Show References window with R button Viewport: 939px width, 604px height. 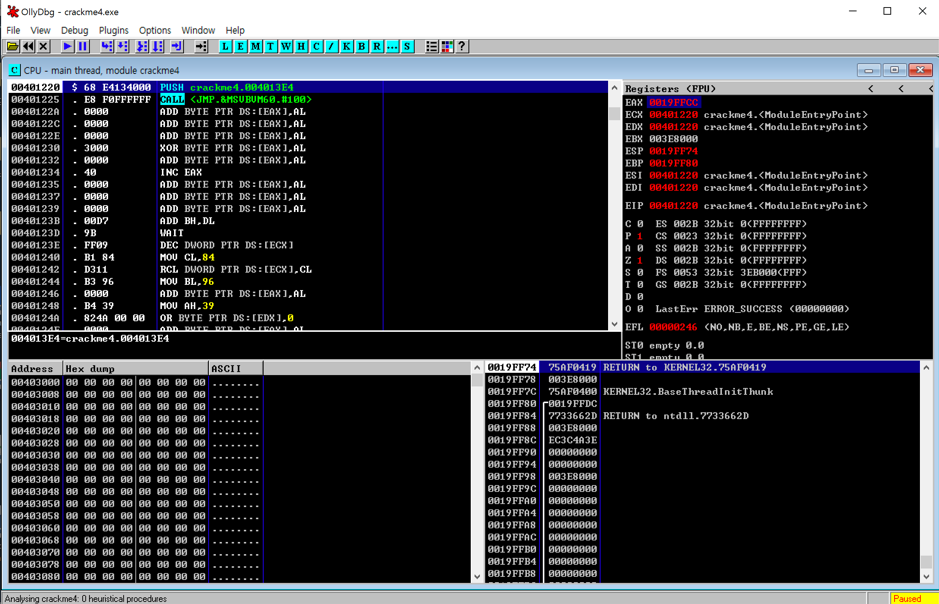point(377,46)
